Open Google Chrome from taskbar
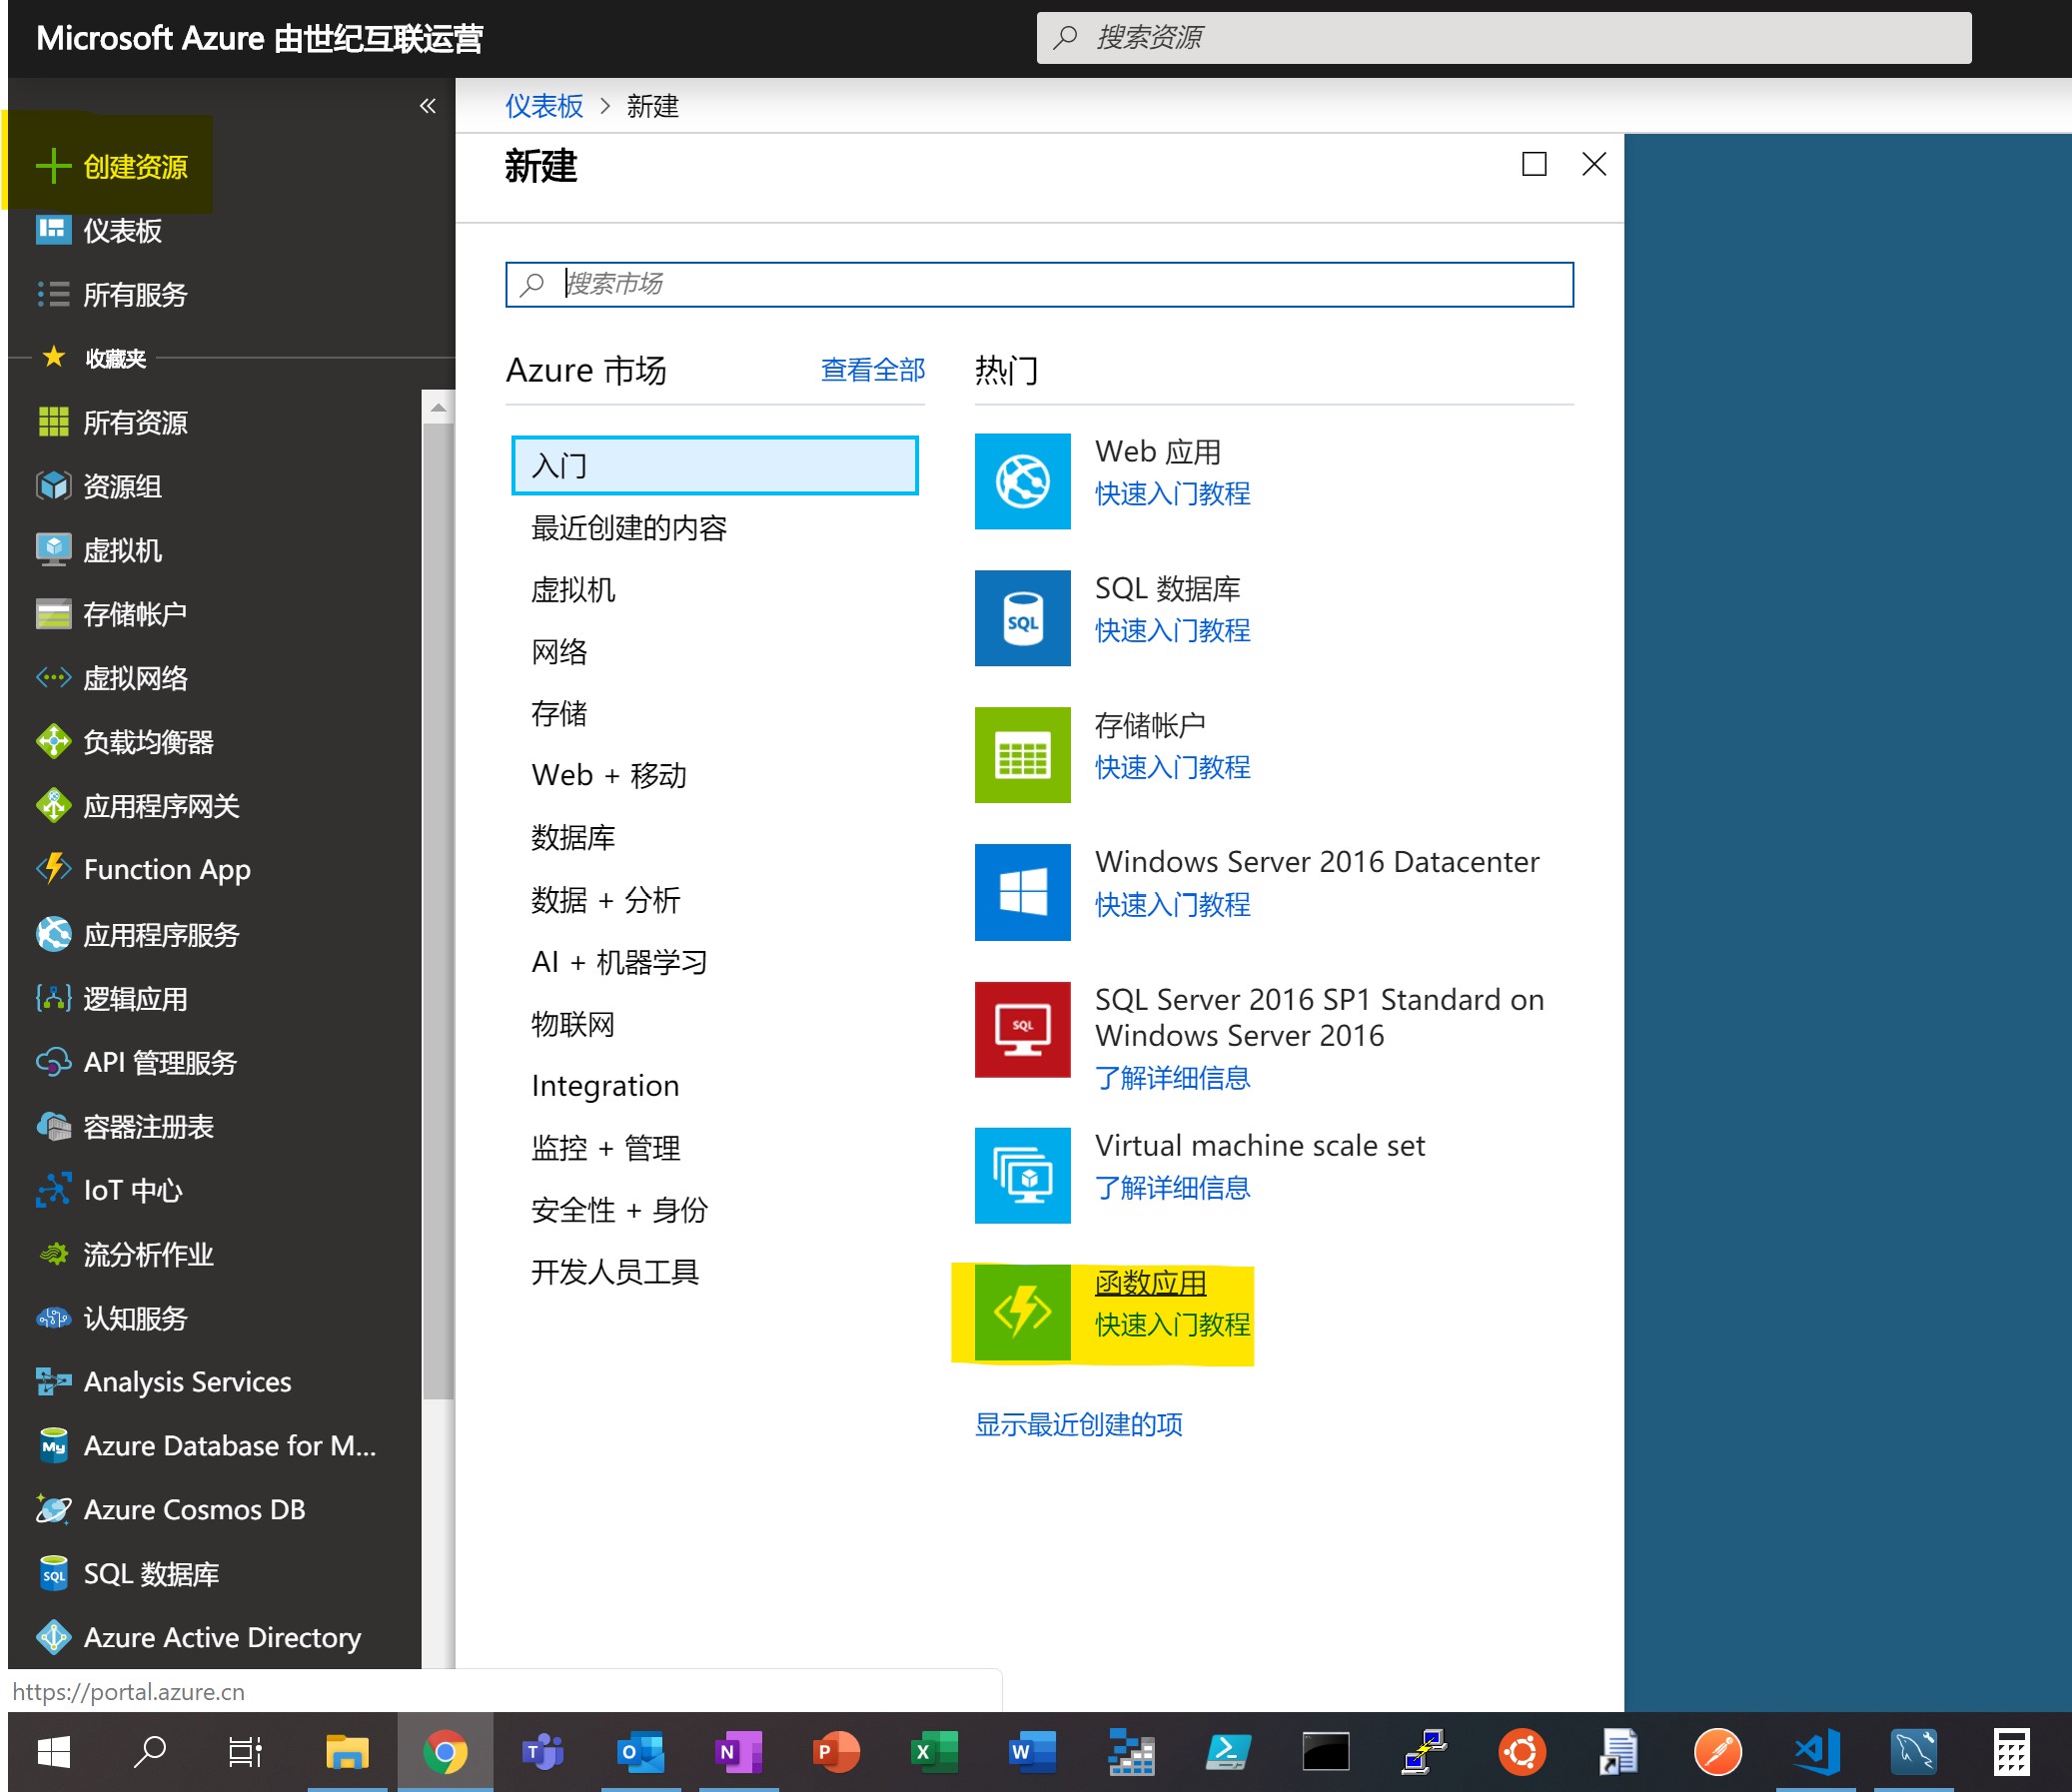 click(x=445, y=1752)
